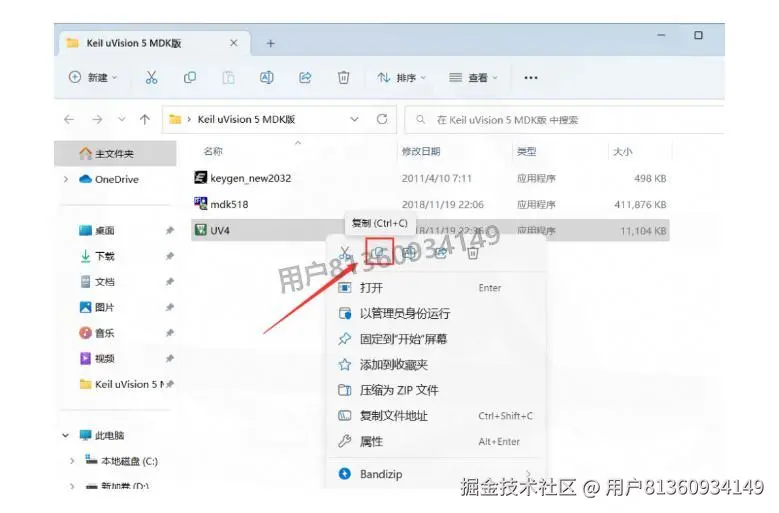This screenshot has height=513, width=779.
Task: Expand the address bar history dropdown
Action: [x=354, y=119]
